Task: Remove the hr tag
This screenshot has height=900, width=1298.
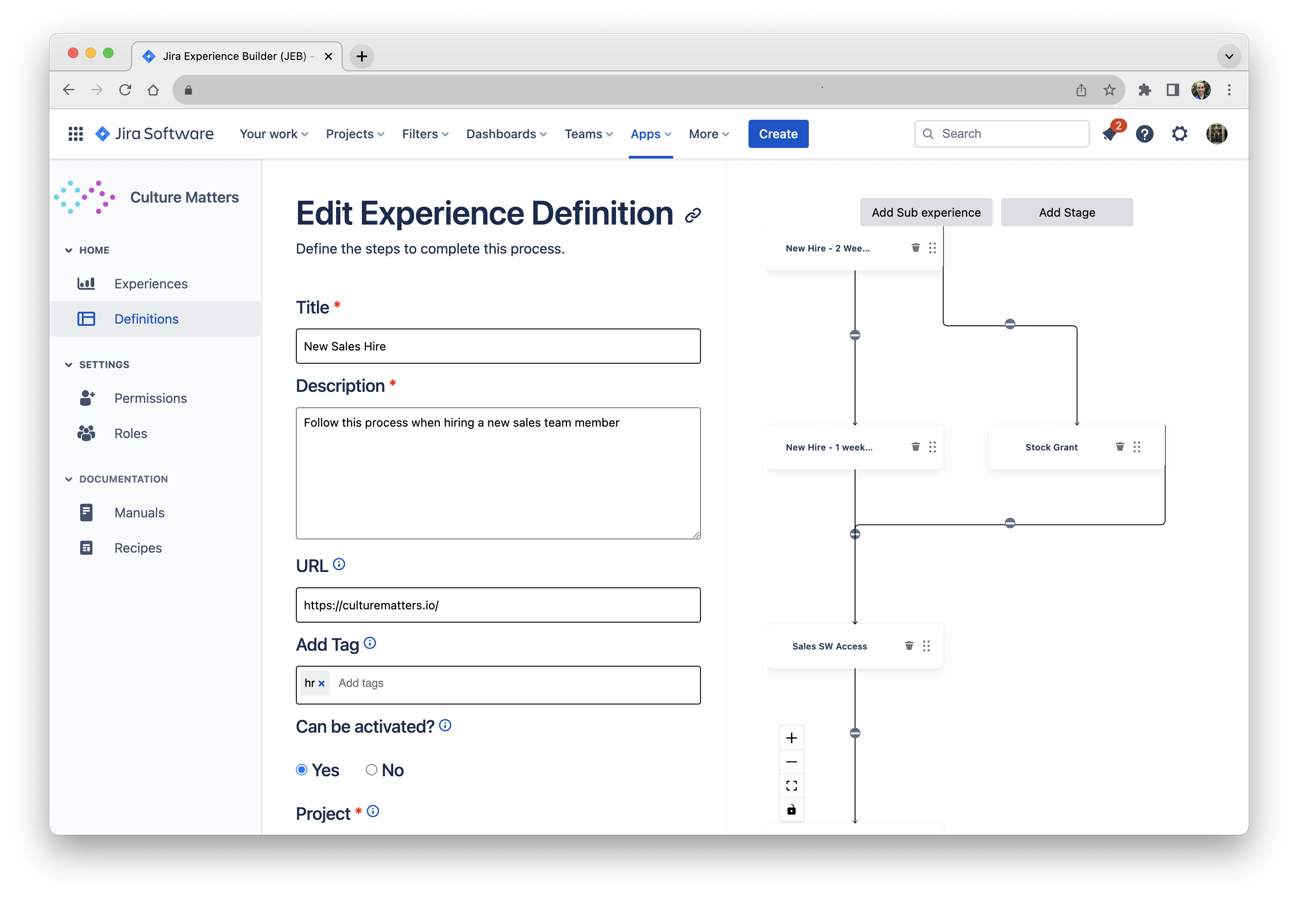Action: [322, 684]
